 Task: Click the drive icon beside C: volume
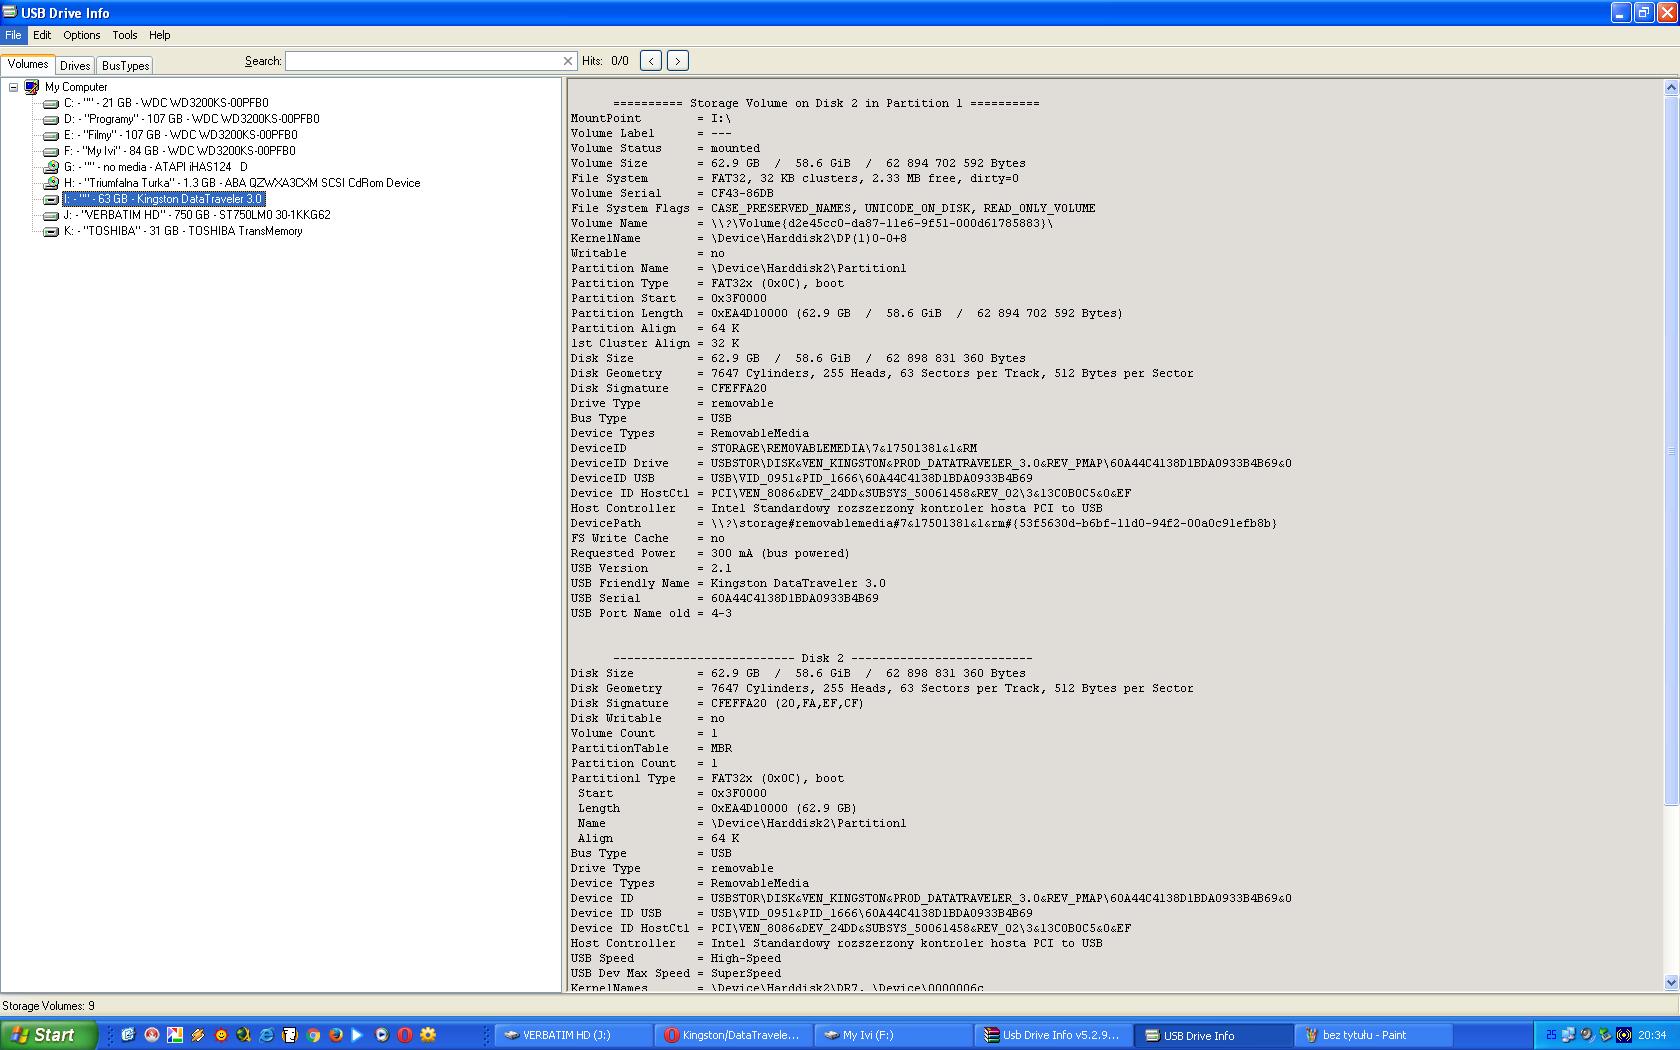[x=51, y=104]
